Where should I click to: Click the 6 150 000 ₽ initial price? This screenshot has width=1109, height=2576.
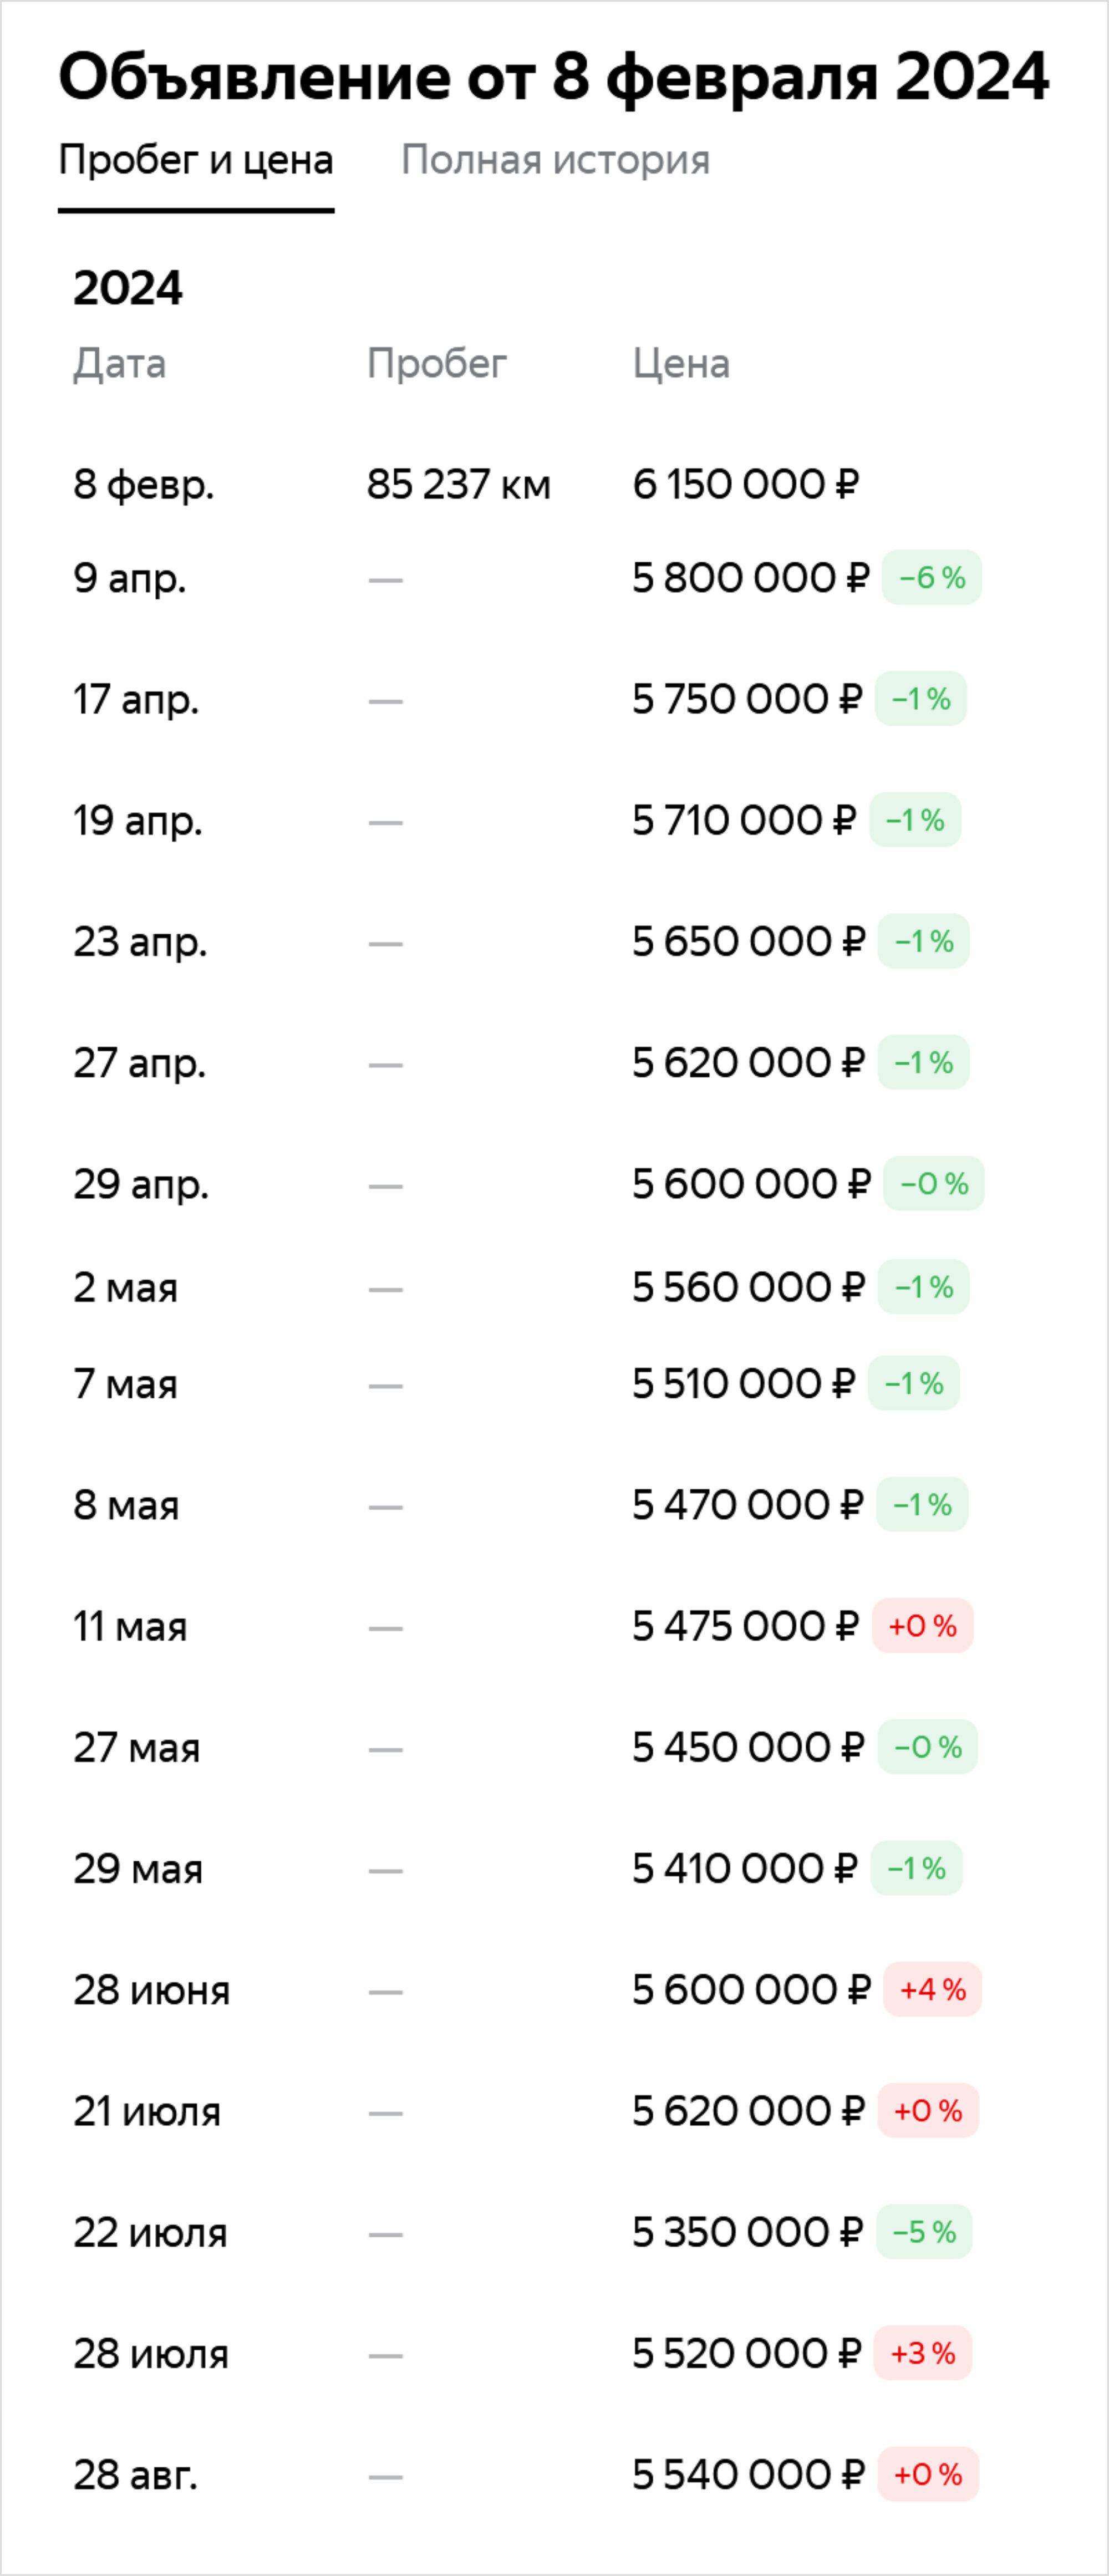[746, 485]
